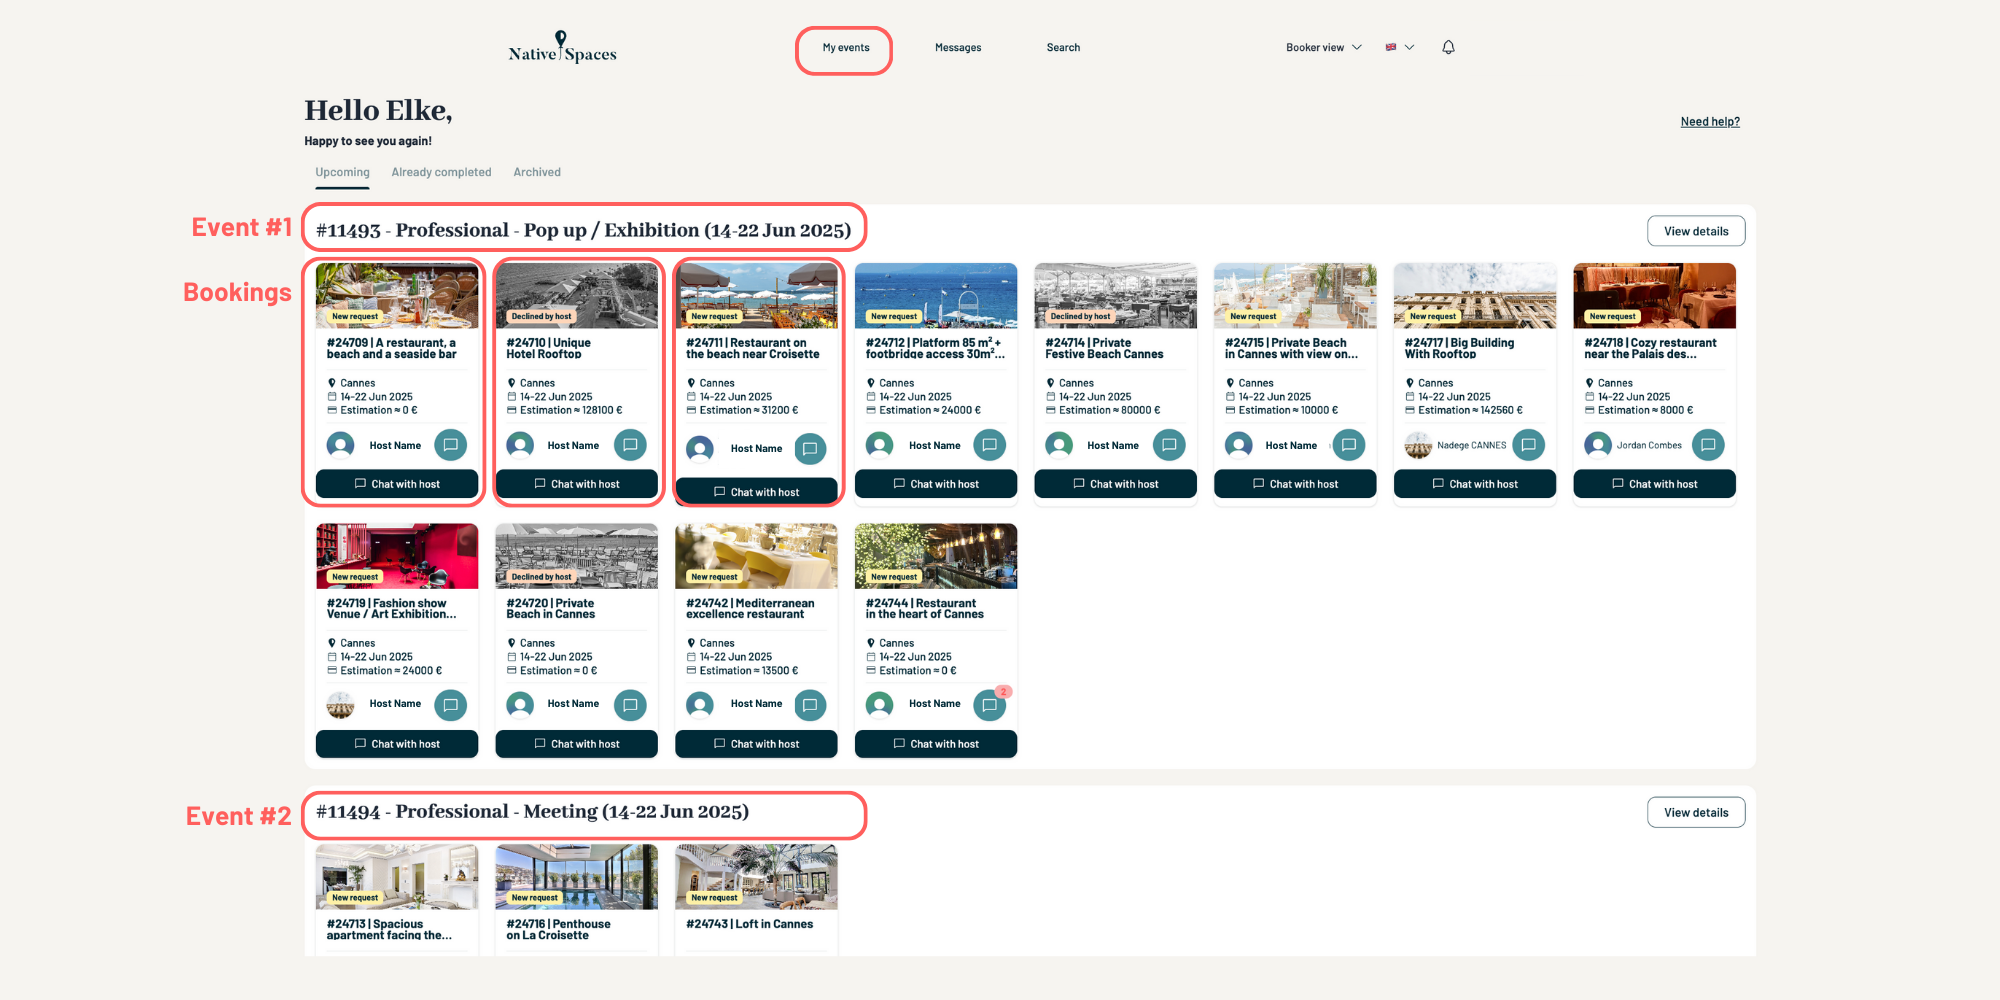
Task: Switch to the Already completed tab
Action: point(441,172)
